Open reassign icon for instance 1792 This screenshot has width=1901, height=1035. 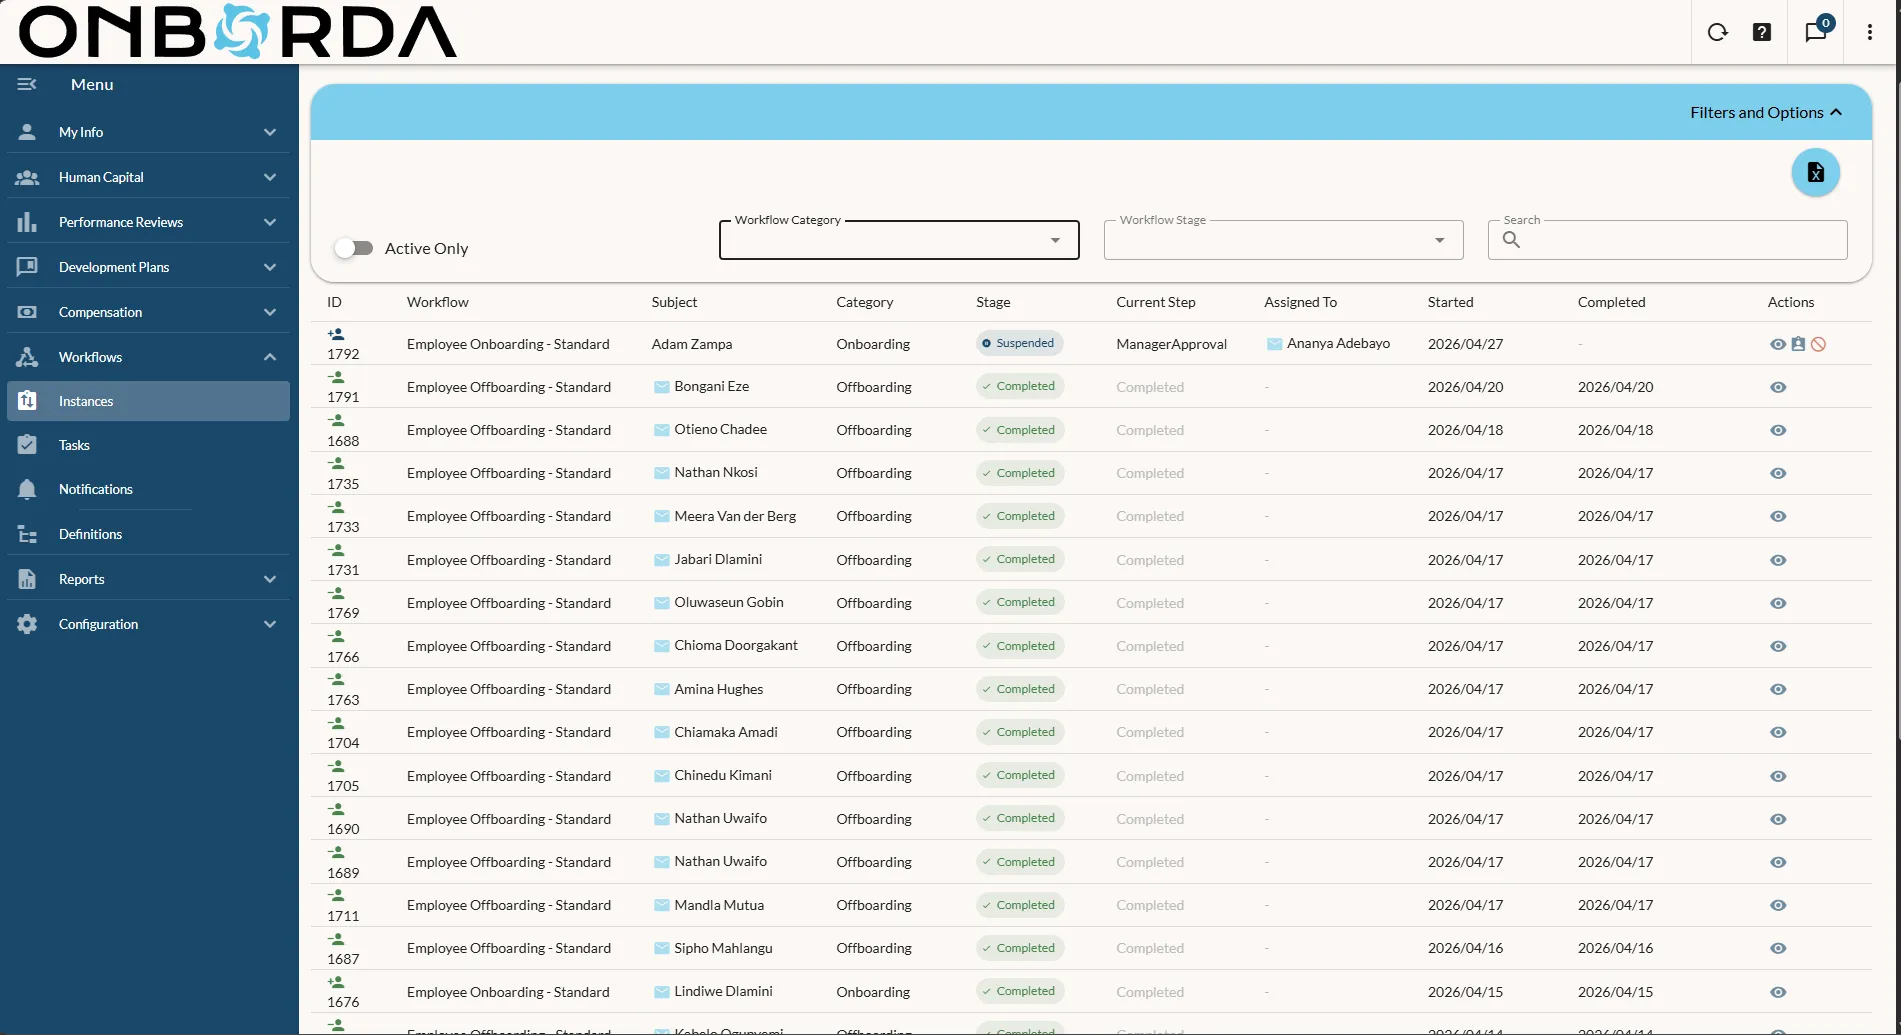[1798, 344]
